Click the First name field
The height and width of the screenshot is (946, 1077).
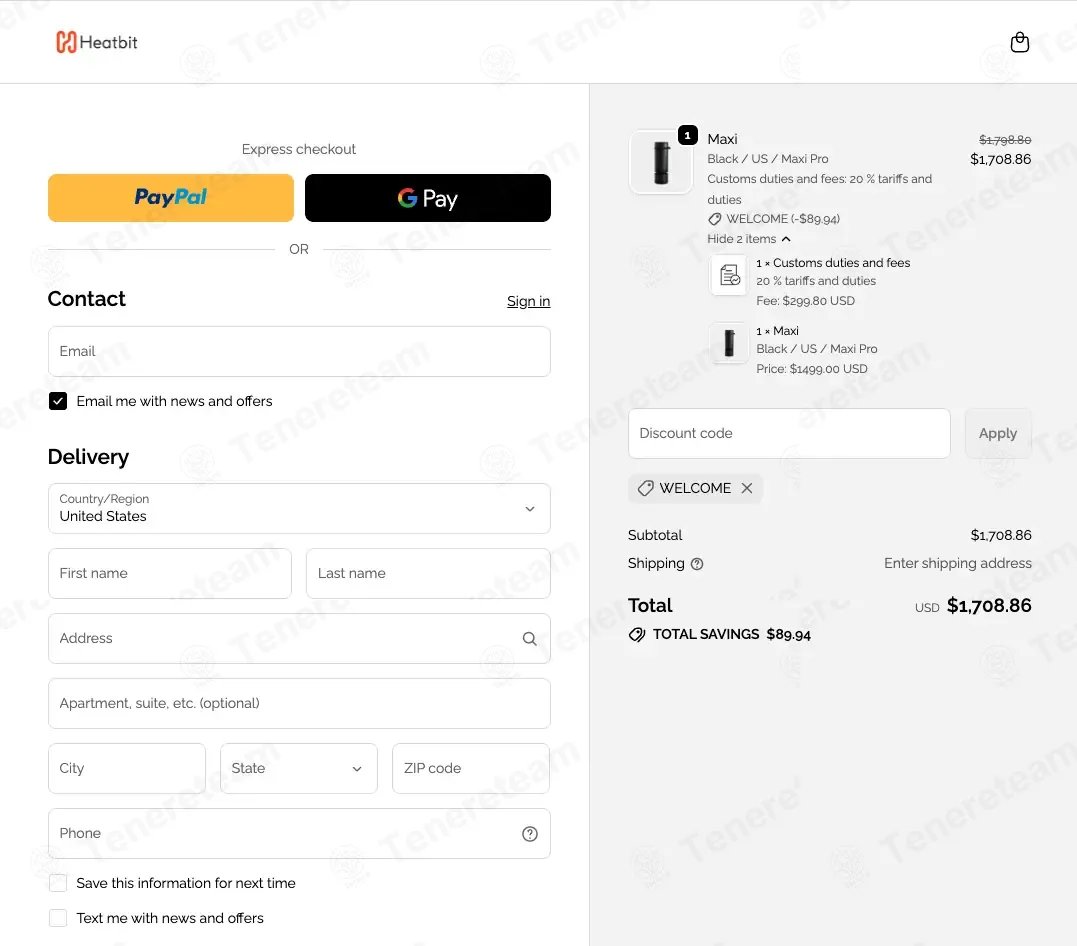[170, 573]
